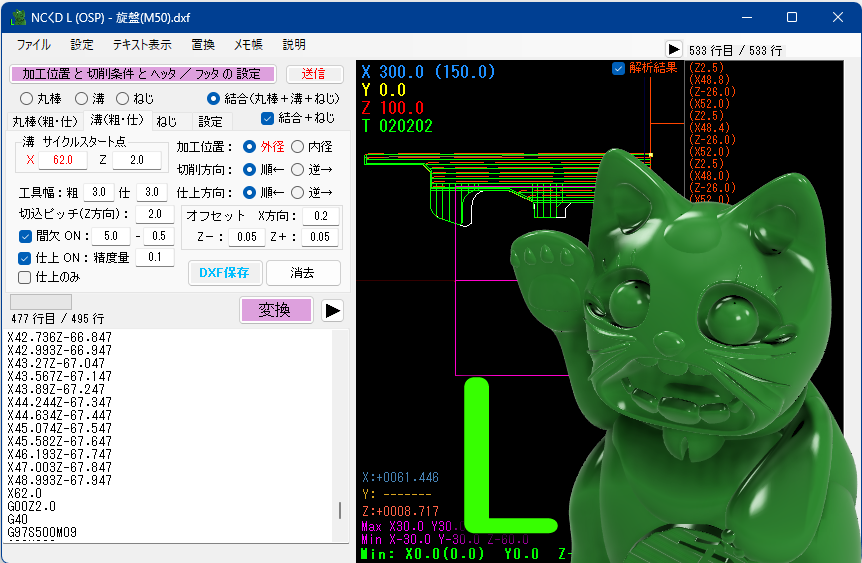862x563 pixels.
Task: Click the X 300.0 (150.0) coordinate readout
Action: click(428, 72)
